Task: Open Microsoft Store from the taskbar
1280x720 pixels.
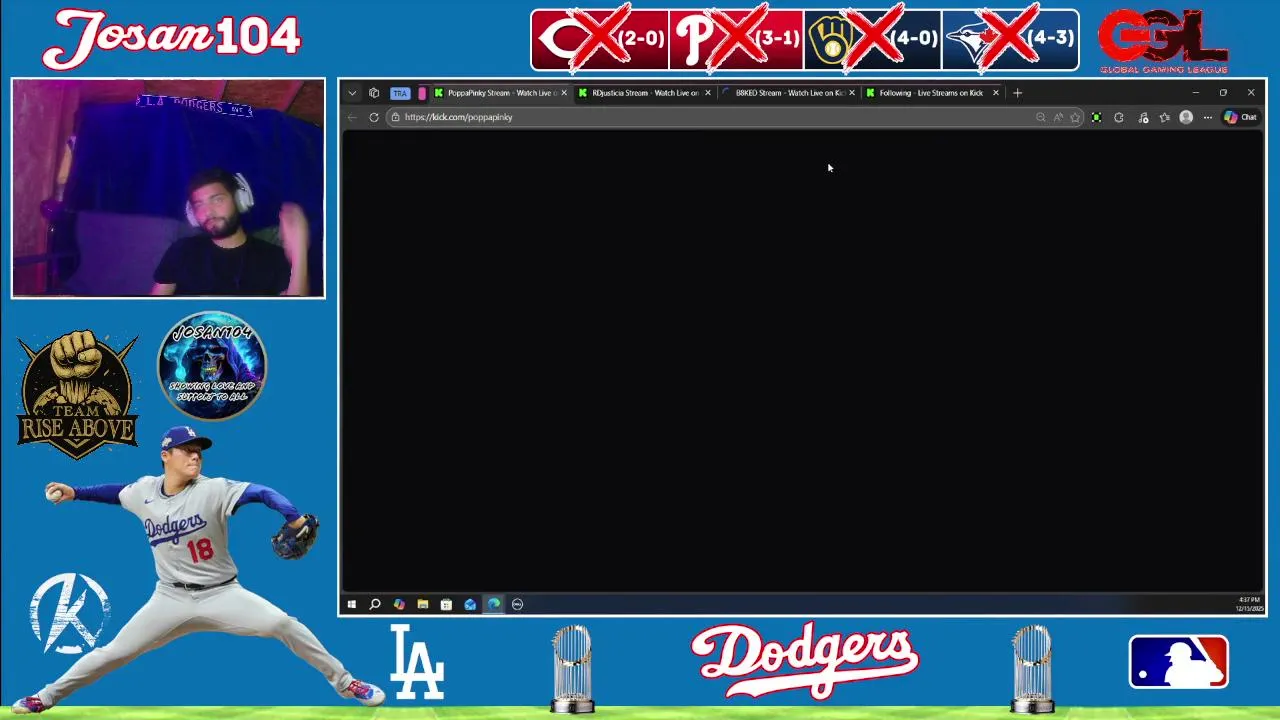Action: coord(446,604)
